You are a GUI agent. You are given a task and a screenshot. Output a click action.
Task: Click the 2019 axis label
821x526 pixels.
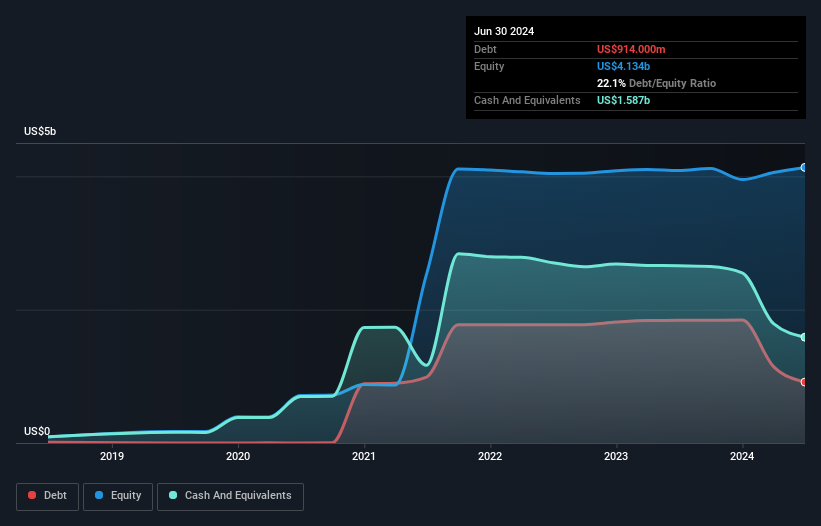112,456
